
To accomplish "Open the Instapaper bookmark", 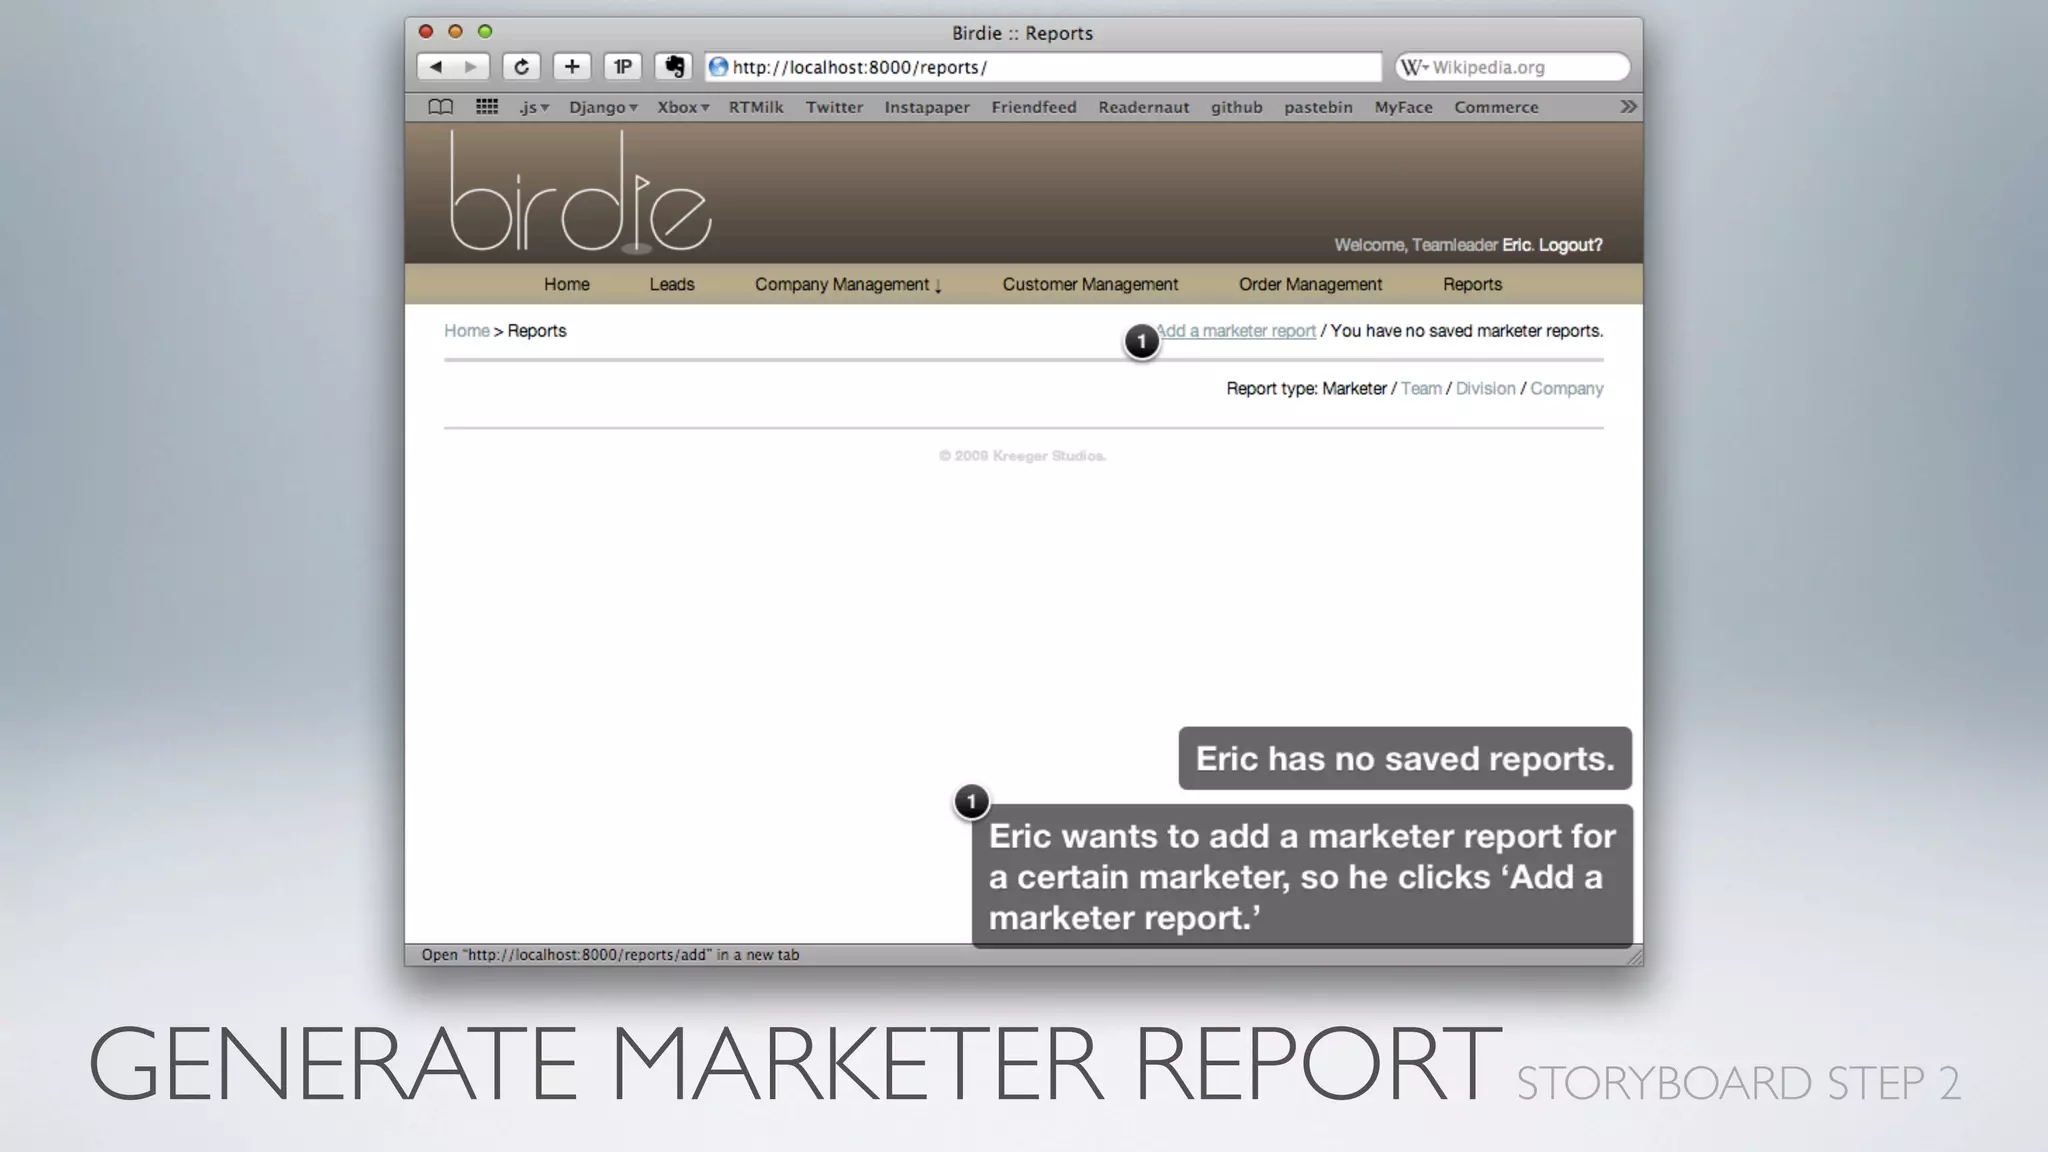I will tap(927, 107).
